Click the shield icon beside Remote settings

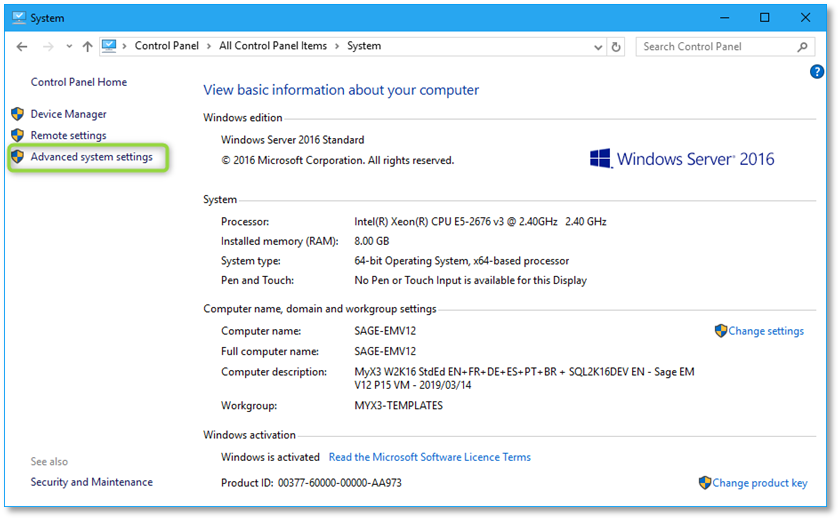coord(18,135)
